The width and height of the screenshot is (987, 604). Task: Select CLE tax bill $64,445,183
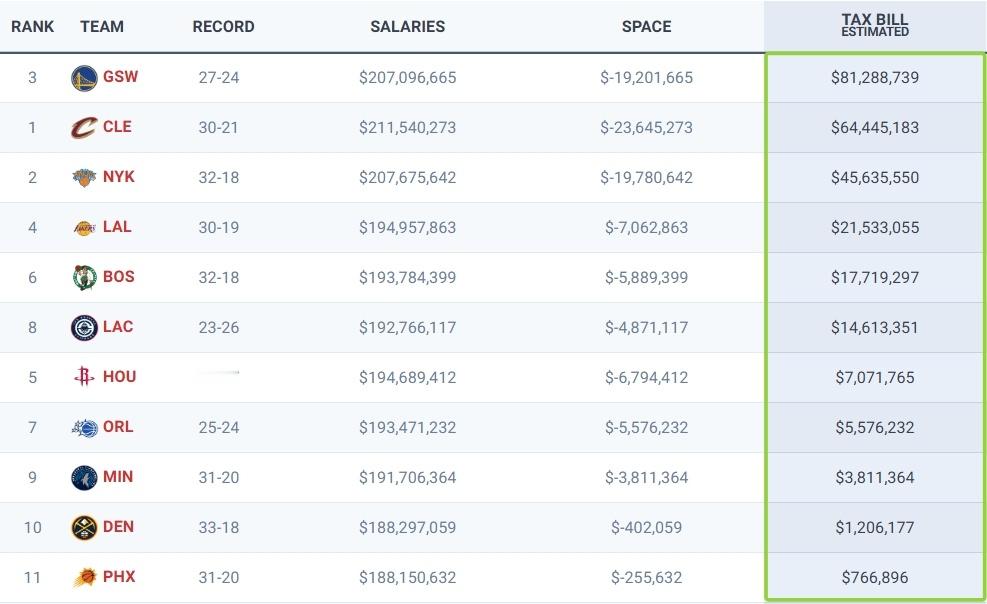pyautogui.click(x=875, y=128)
